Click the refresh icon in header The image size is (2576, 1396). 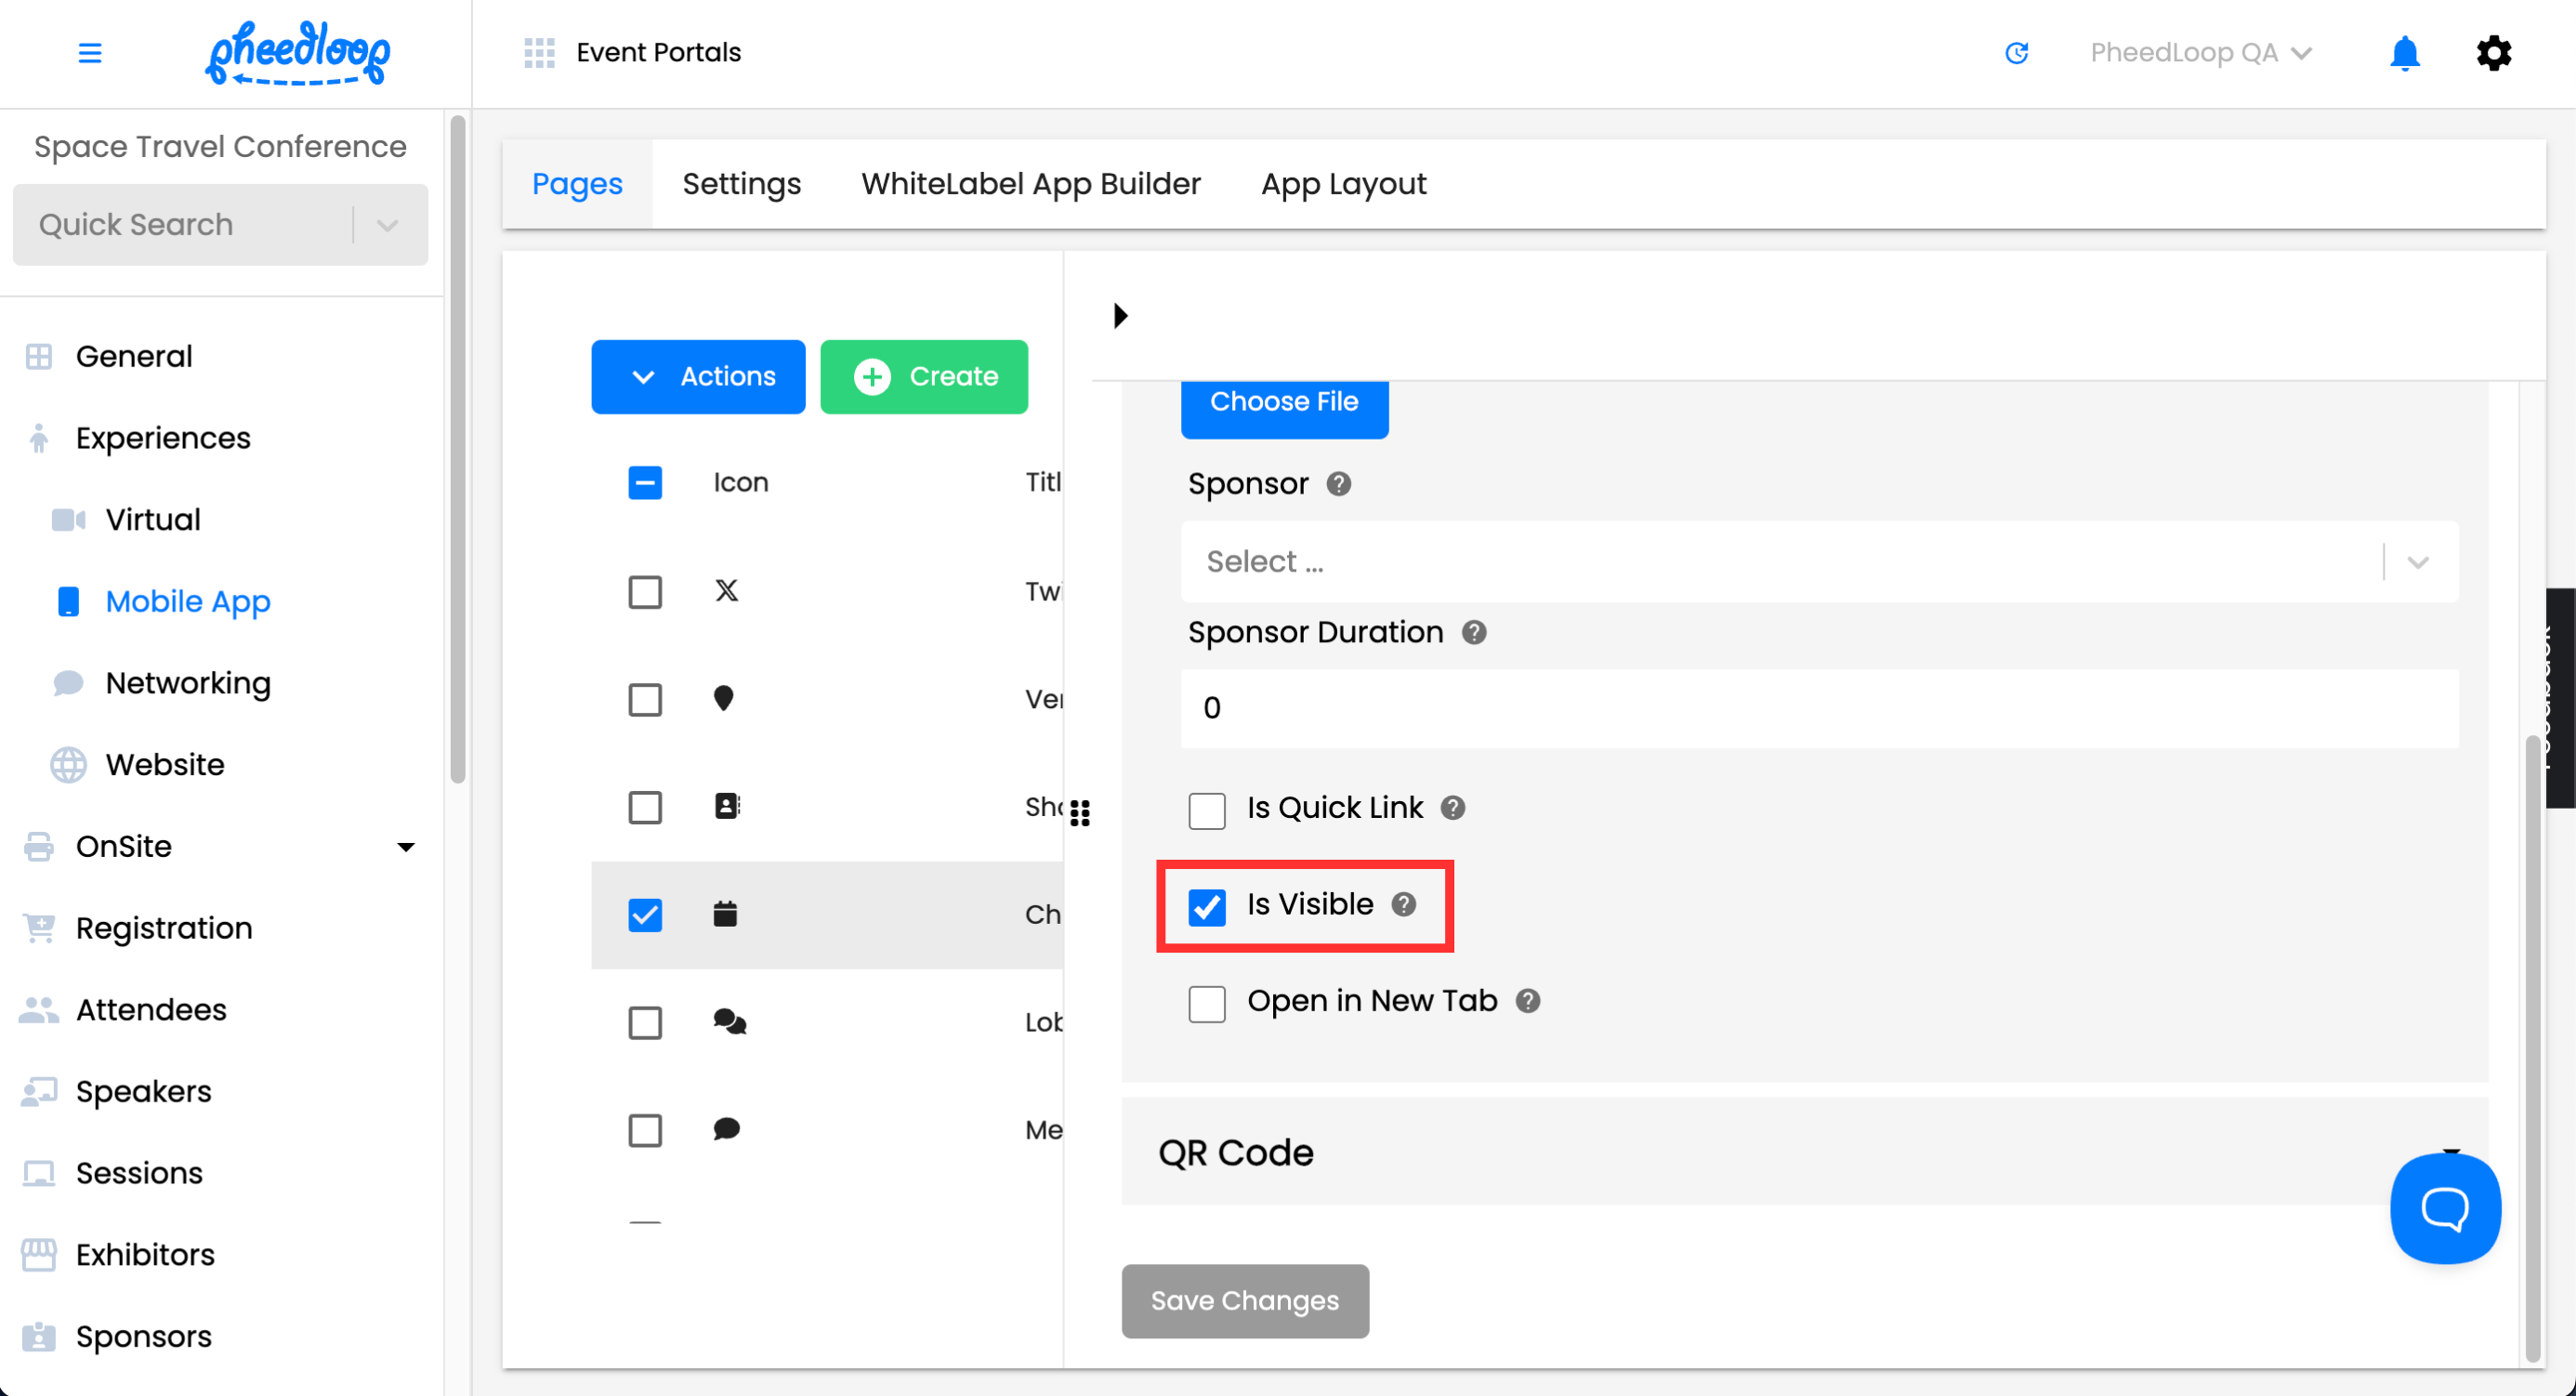(x=2016, y=53)
